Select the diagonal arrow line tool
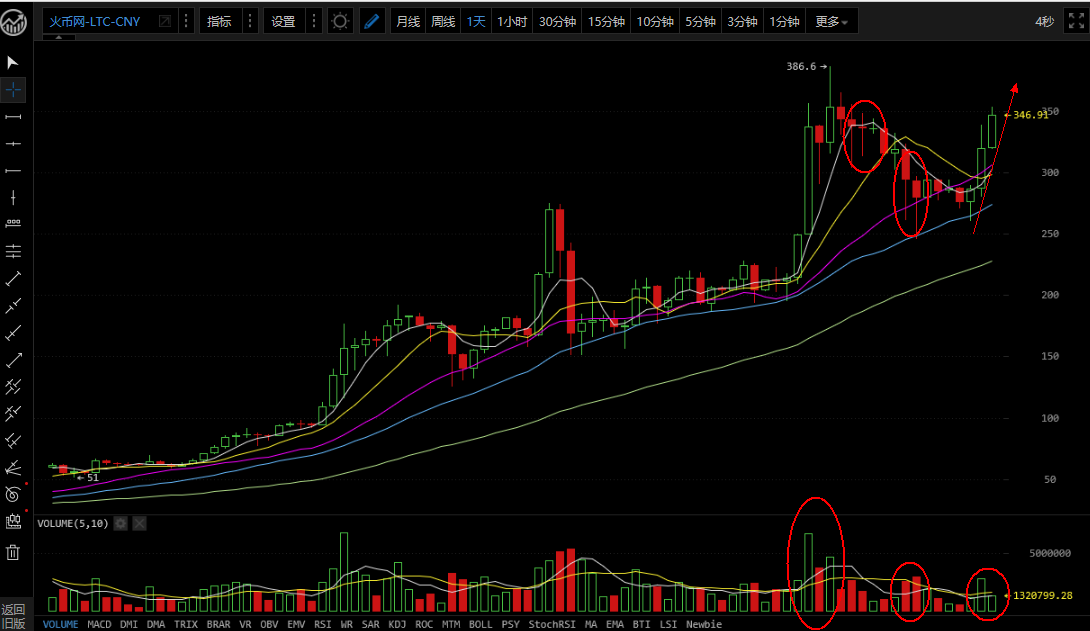The image size is (1090, 631). (13, 360)
